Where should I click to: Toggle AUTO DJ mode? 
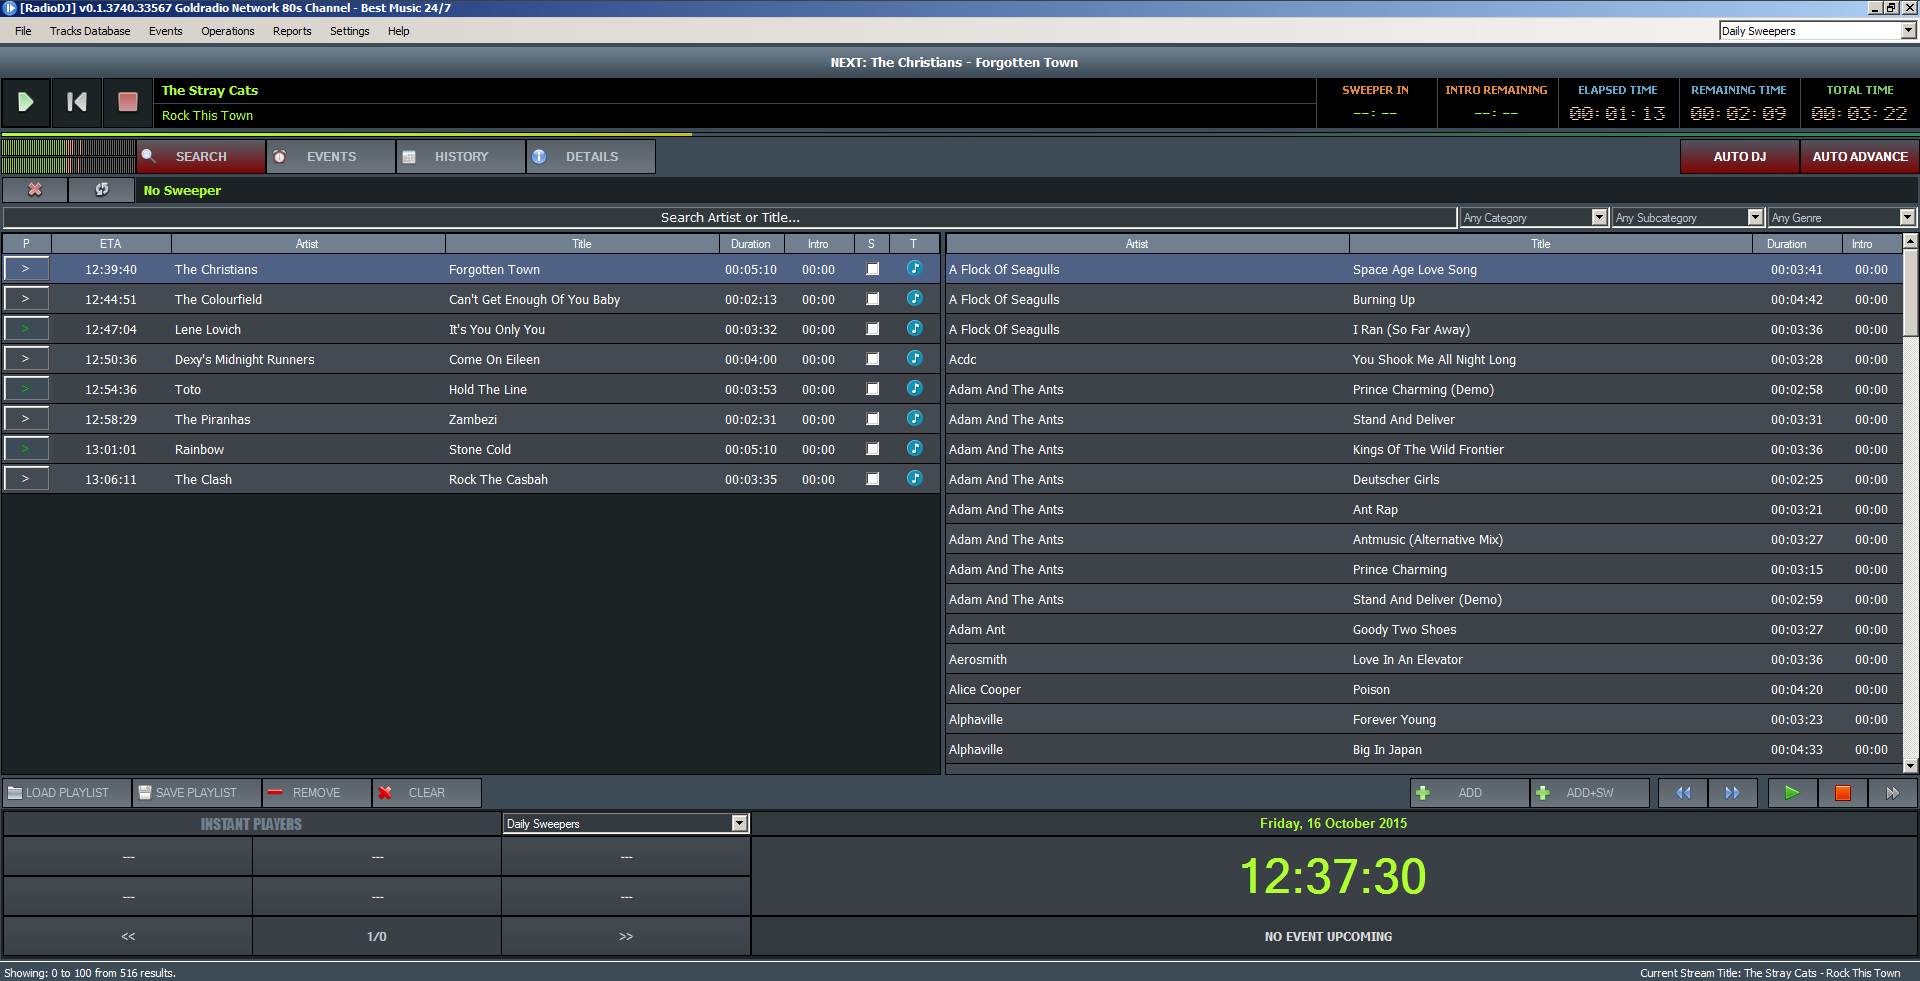[1738, 157]
